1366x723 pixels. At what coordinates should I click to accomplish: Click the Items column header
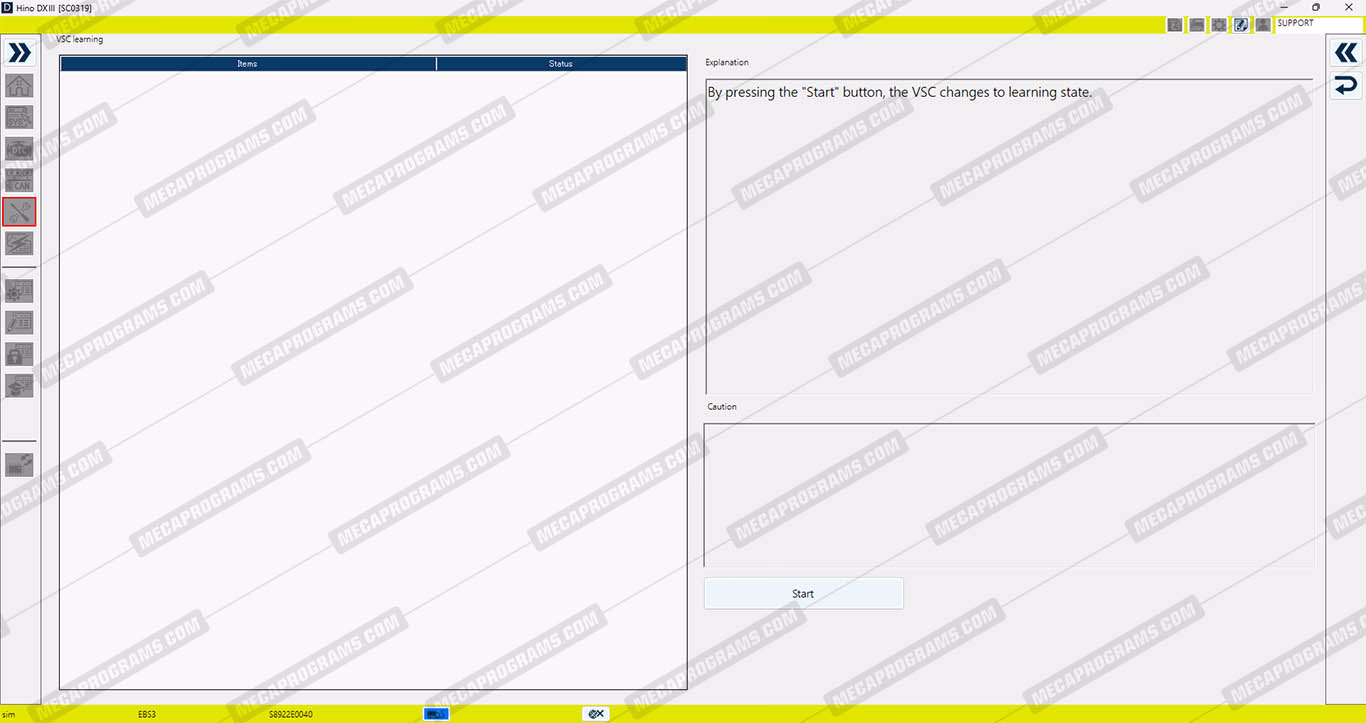247,64
